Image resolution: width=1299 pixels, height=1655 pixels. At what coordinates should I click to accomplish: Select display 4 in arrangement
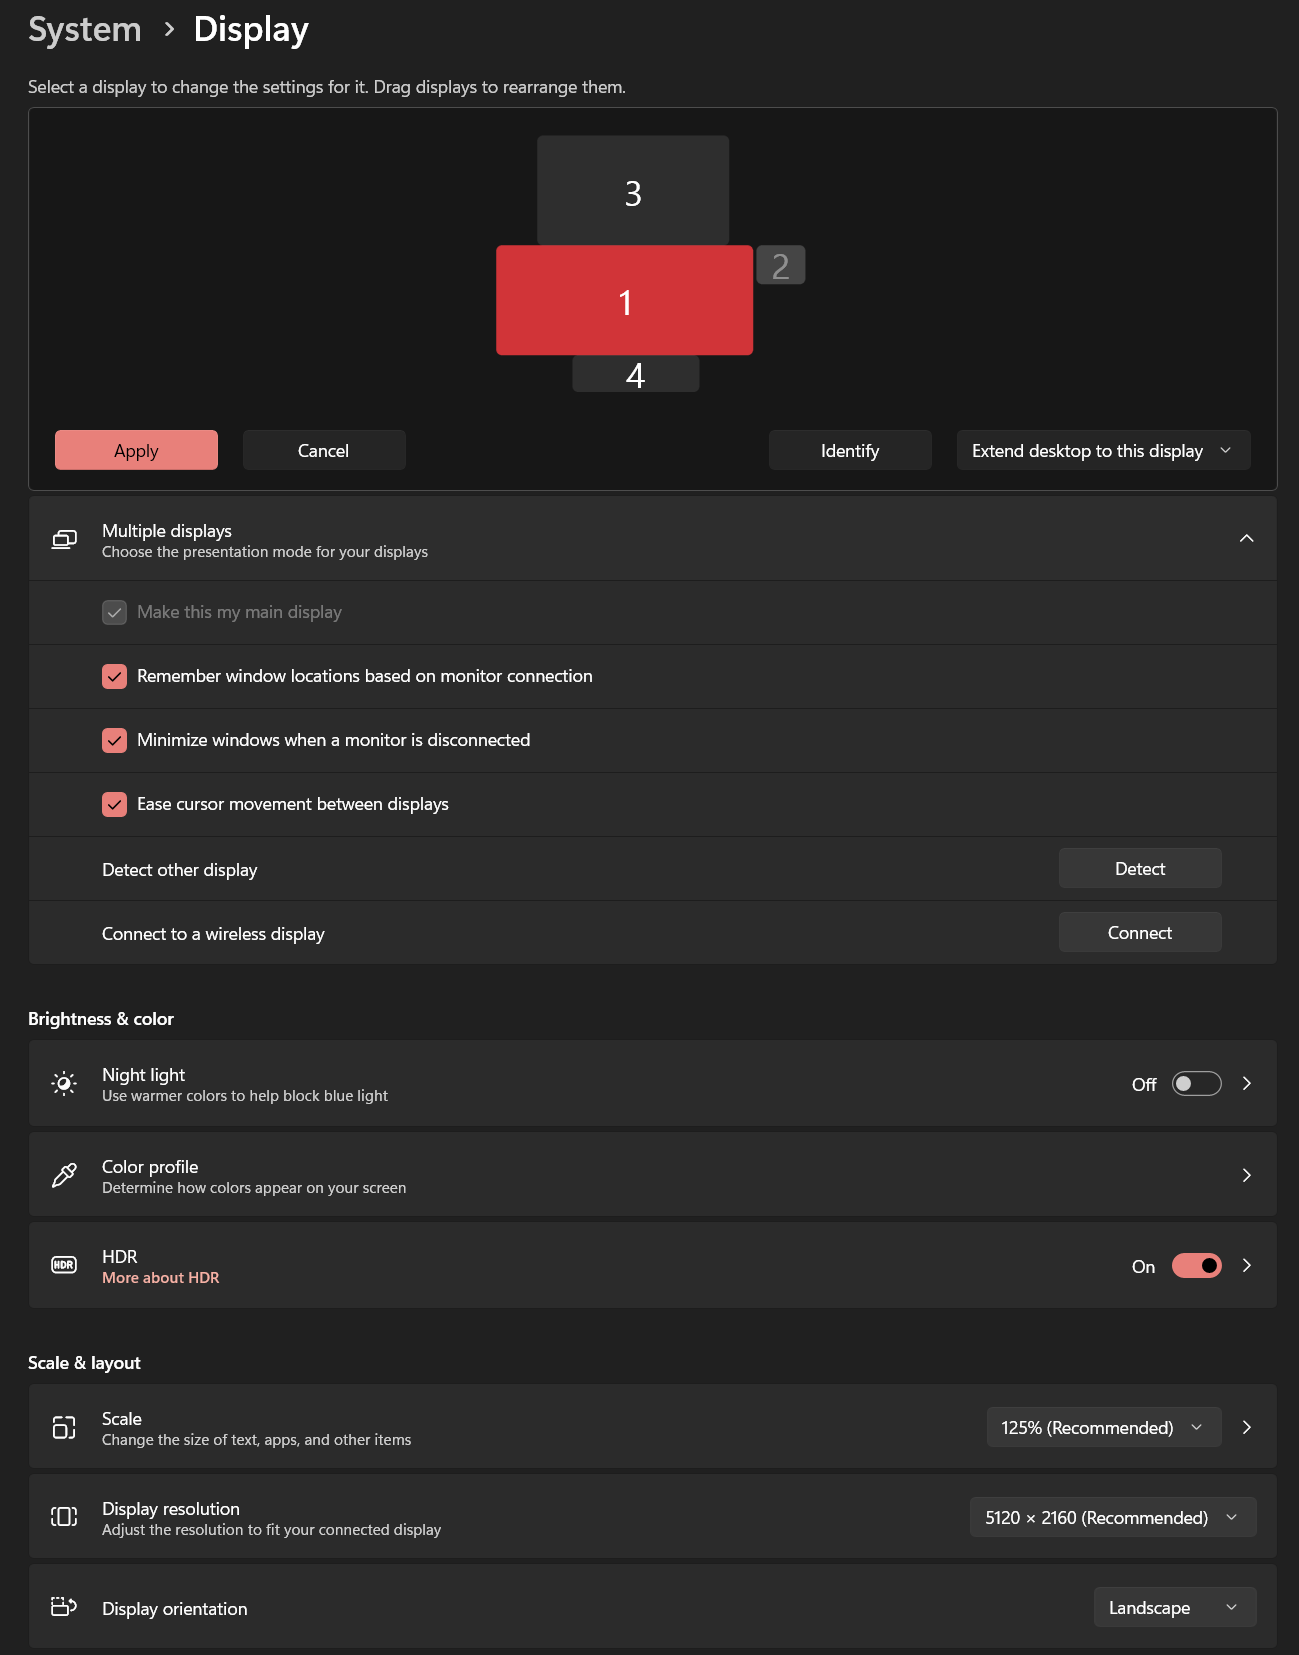(x=635, y=374)
